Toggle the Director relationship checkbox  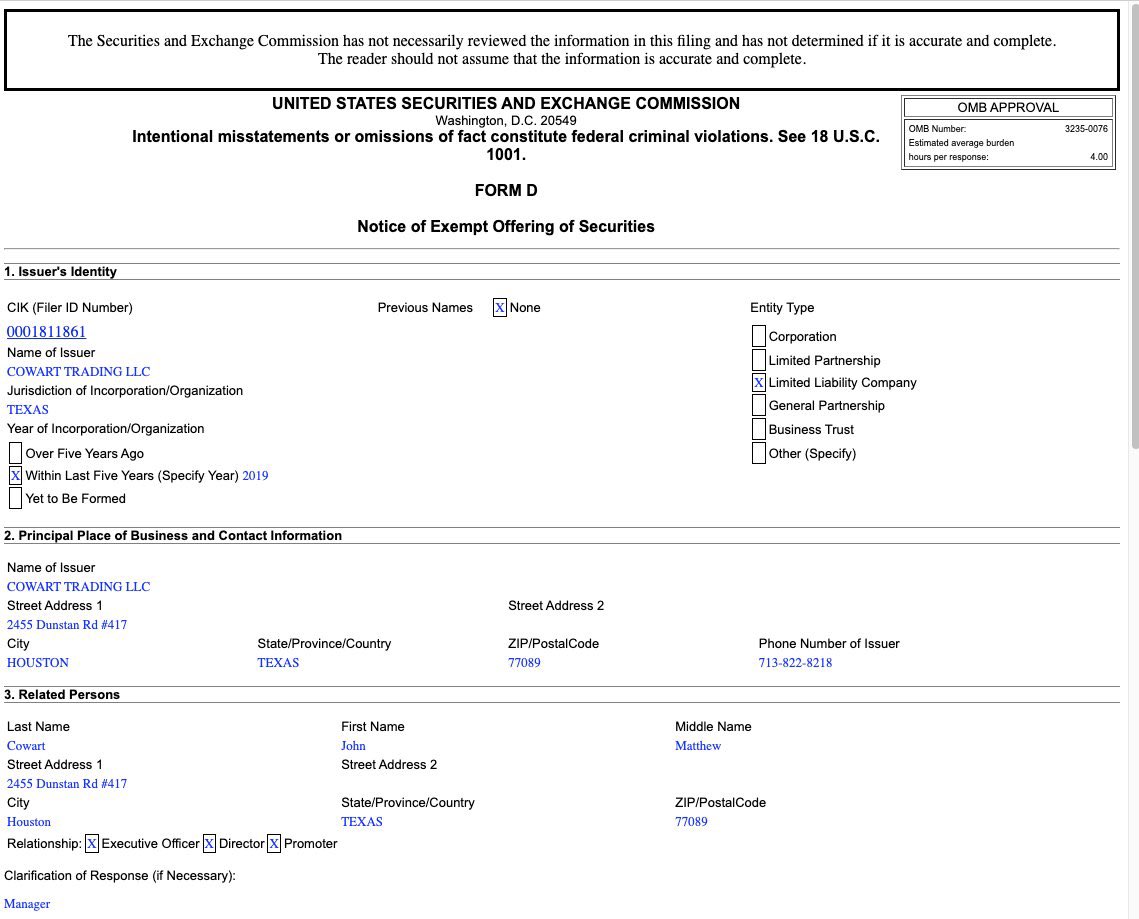tap(209, 843)
